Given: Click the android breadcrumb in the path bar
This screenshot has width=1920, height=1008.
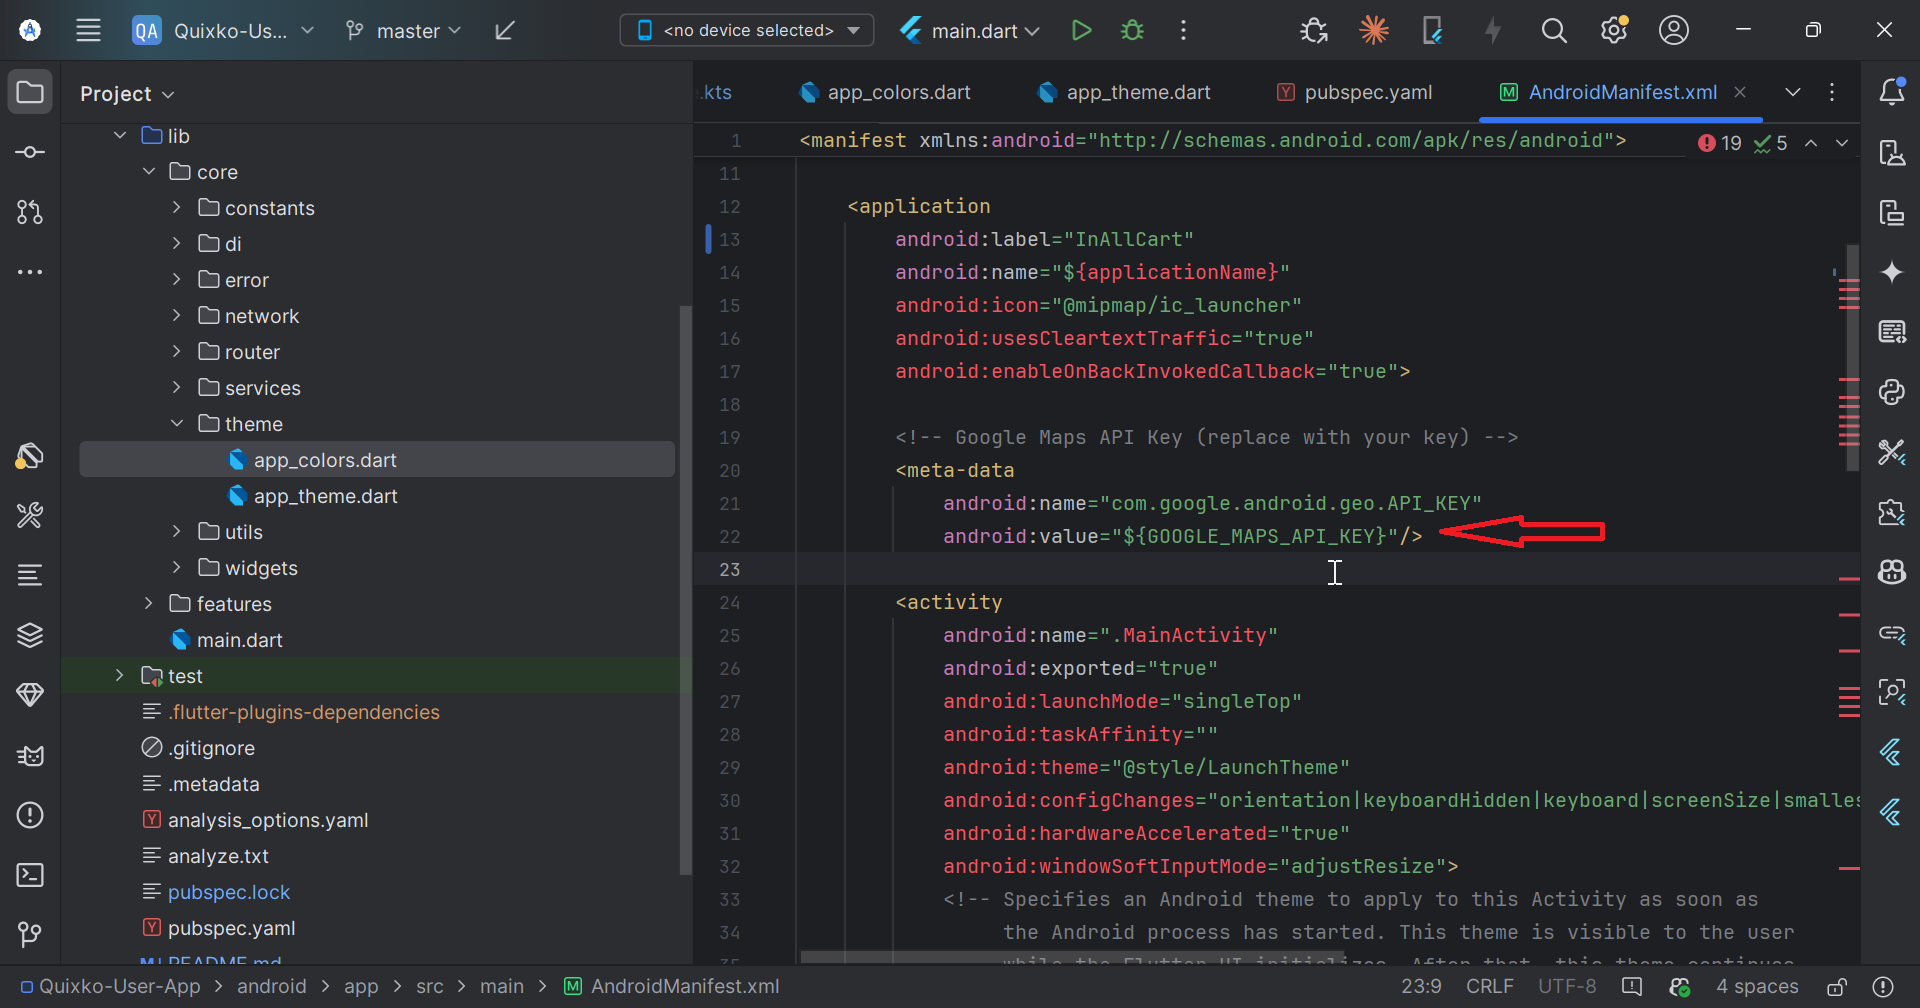Looking at the screenshot, I should pyautogui.click(x=271, y=987).
